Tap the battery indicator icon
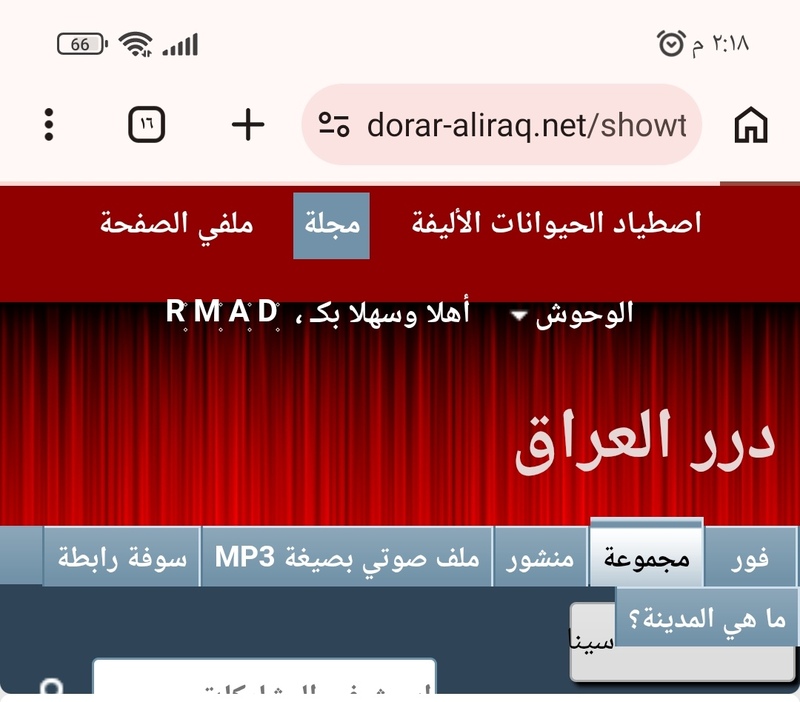Image resolution: width=800 pixels, height=702 pixels. pyautogui.click(x=82, y=44)
